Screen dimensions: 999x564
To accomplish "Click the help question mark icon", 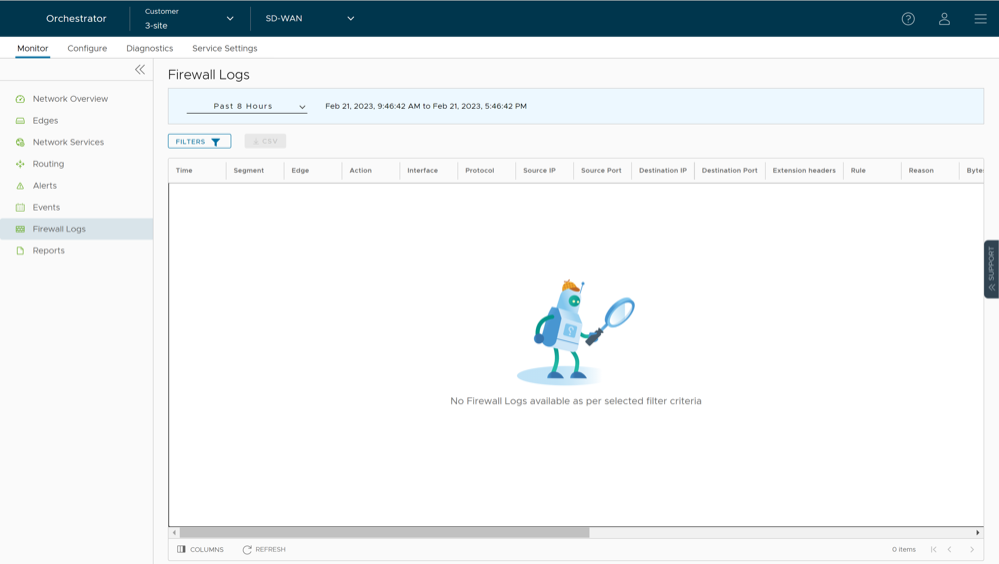I will pyautogui.click(x=908, y=19).
